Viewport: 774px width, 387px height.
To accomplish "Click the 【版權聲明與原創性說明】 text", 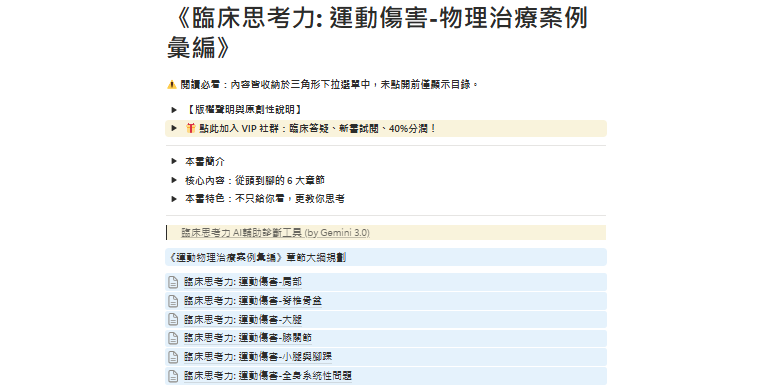I will pos(243,110).
